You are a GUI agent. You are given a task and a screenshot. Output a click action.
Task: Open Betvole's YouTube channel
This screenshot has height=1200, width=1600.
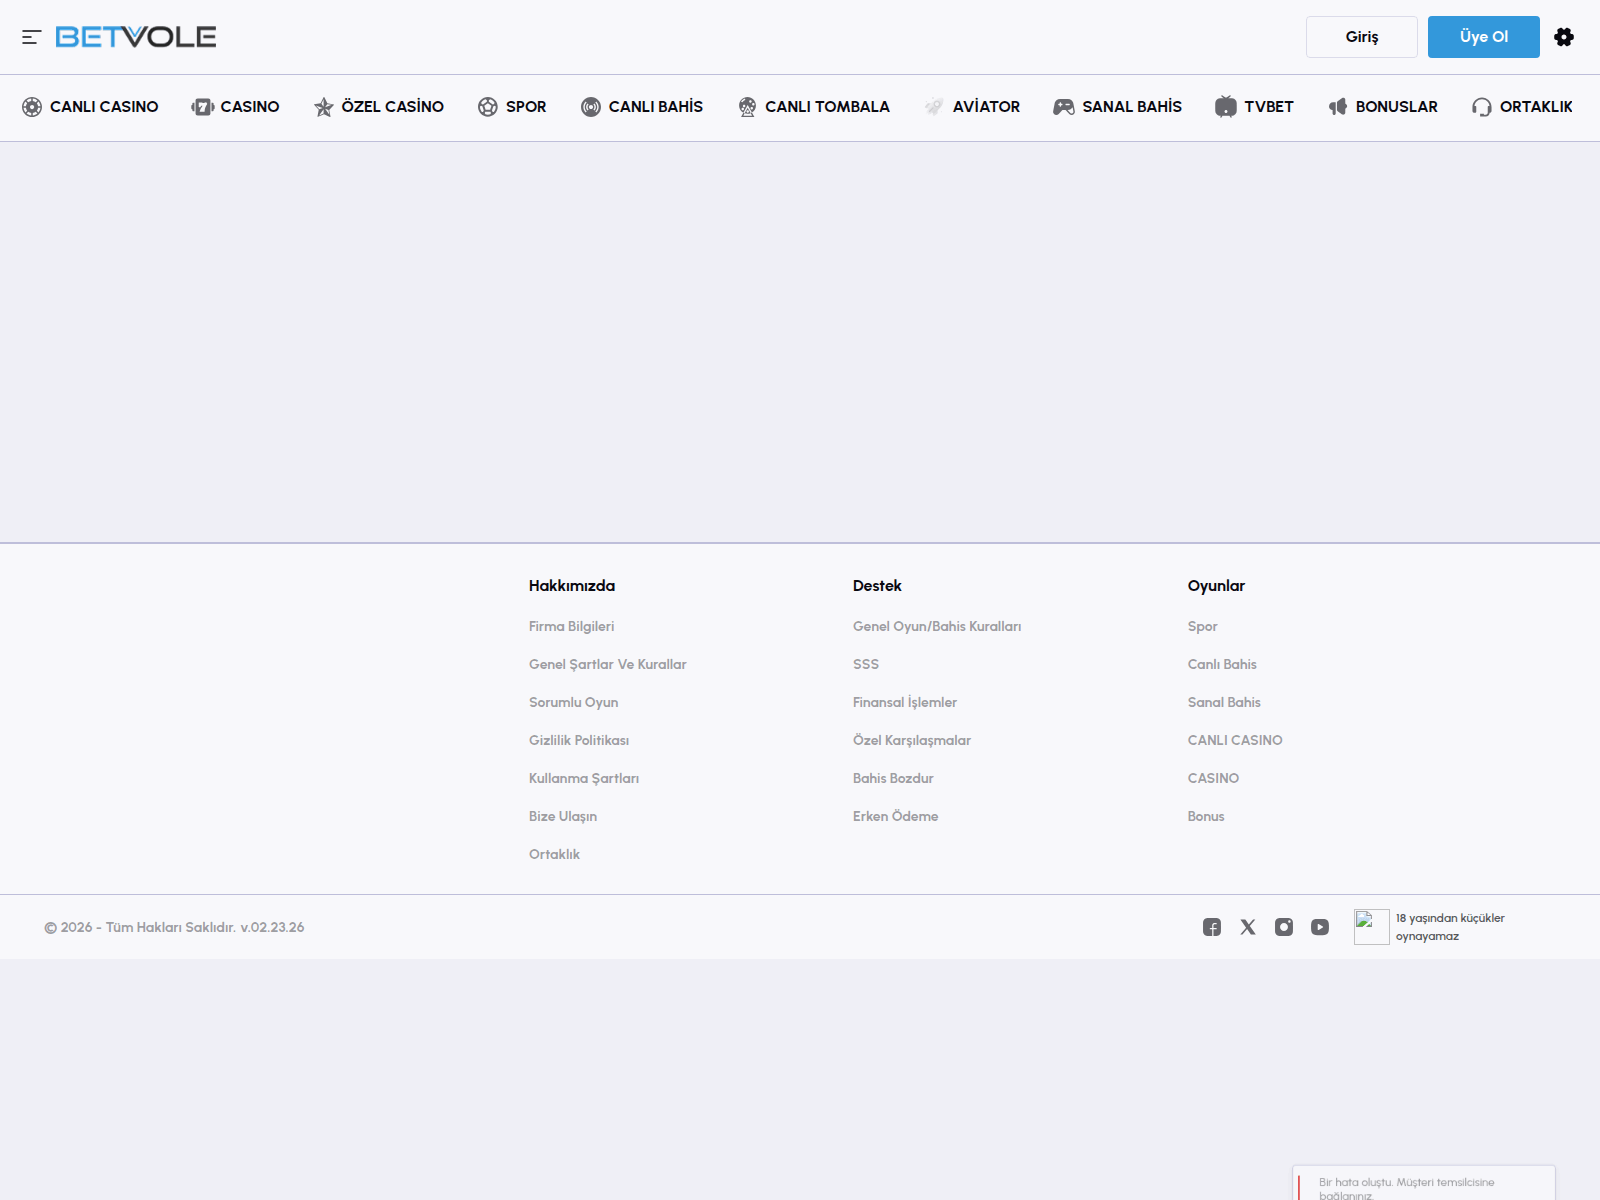(x=1320, y=927)
